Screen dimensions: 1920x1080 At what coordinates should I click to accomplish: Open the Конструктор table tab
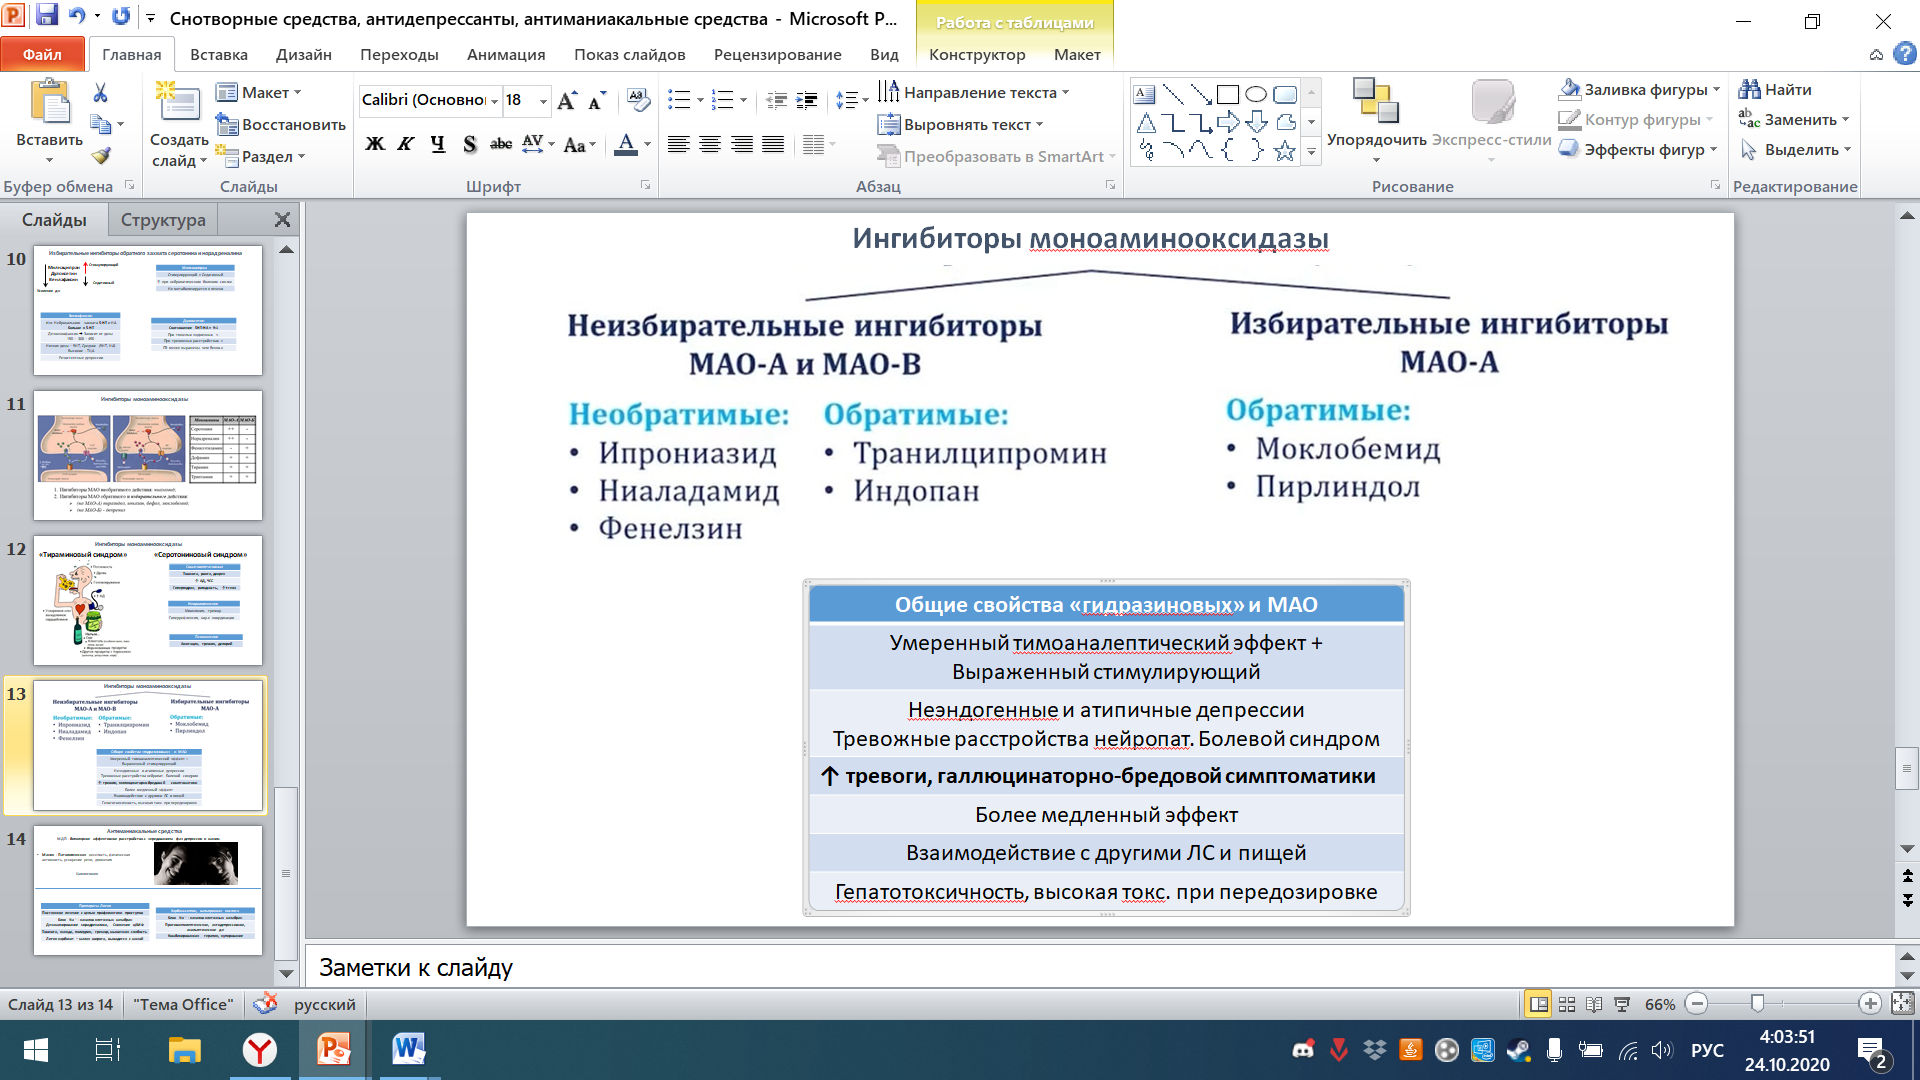point(977,54)
